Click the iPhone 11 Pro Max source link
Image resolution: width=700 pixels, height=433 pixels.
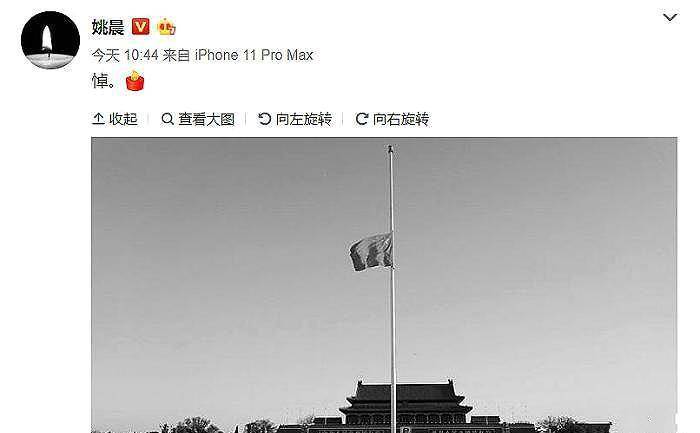point(254,55)
